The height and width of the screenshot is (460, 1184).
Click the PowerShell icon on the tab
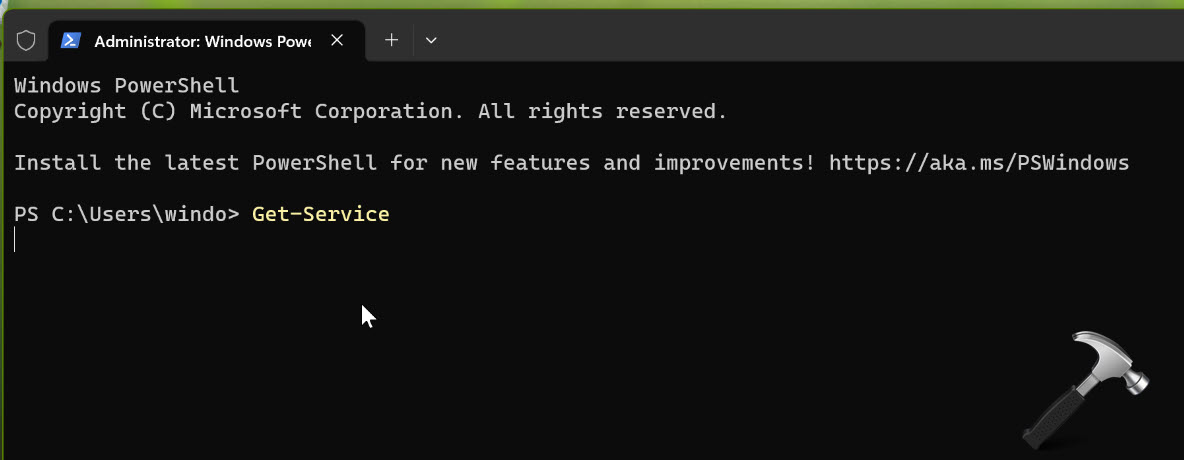[71, 41]
